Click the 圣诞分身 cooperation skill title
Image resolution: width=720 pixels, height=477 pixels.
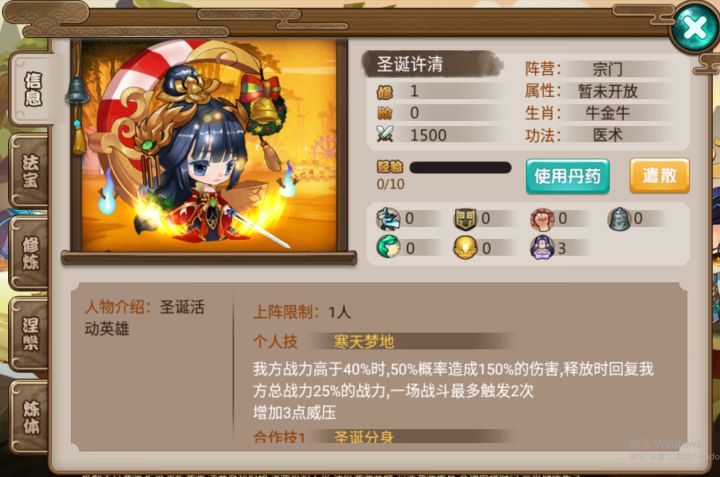pos(364,437)
